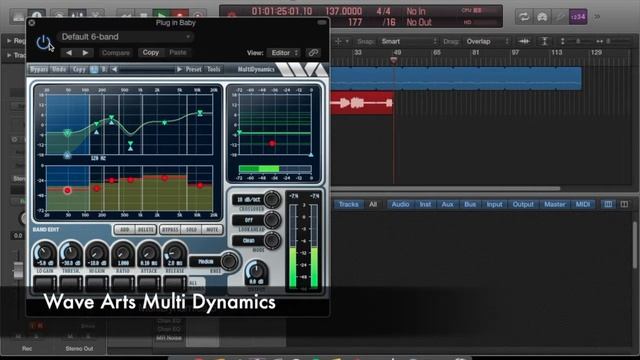This screenshot has height=360, width=640.
Task: Click Undo in MultiDynamics toolbar
Action: [59, 69]
